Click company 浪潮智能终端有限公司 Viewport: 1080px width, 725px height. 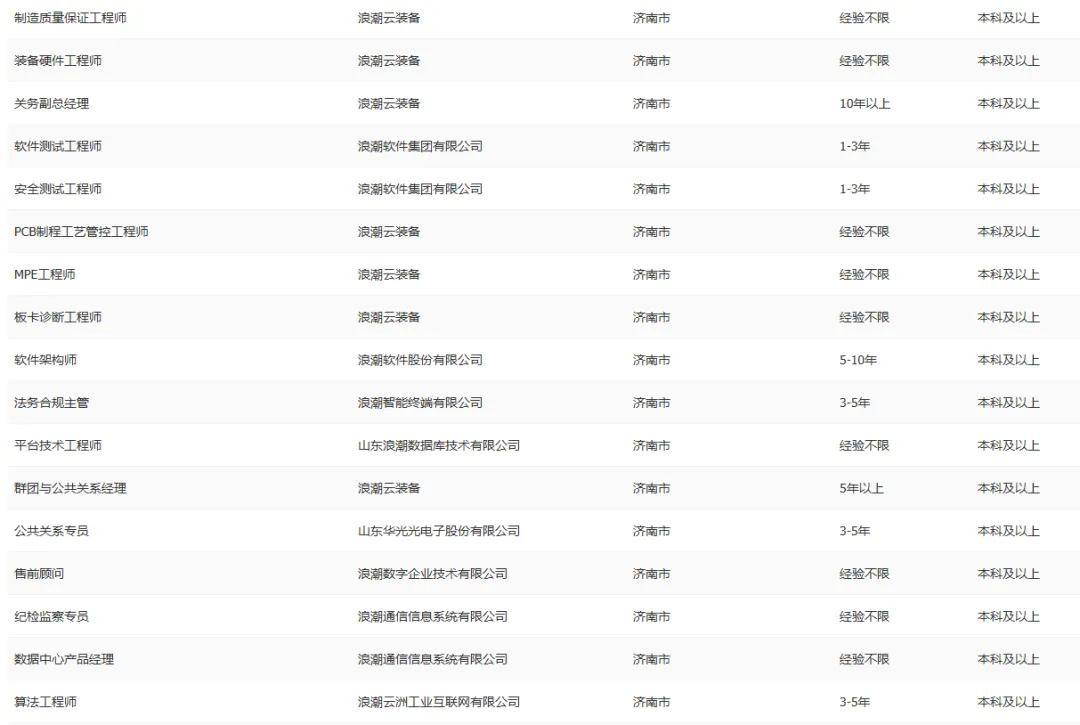point(420,402)
